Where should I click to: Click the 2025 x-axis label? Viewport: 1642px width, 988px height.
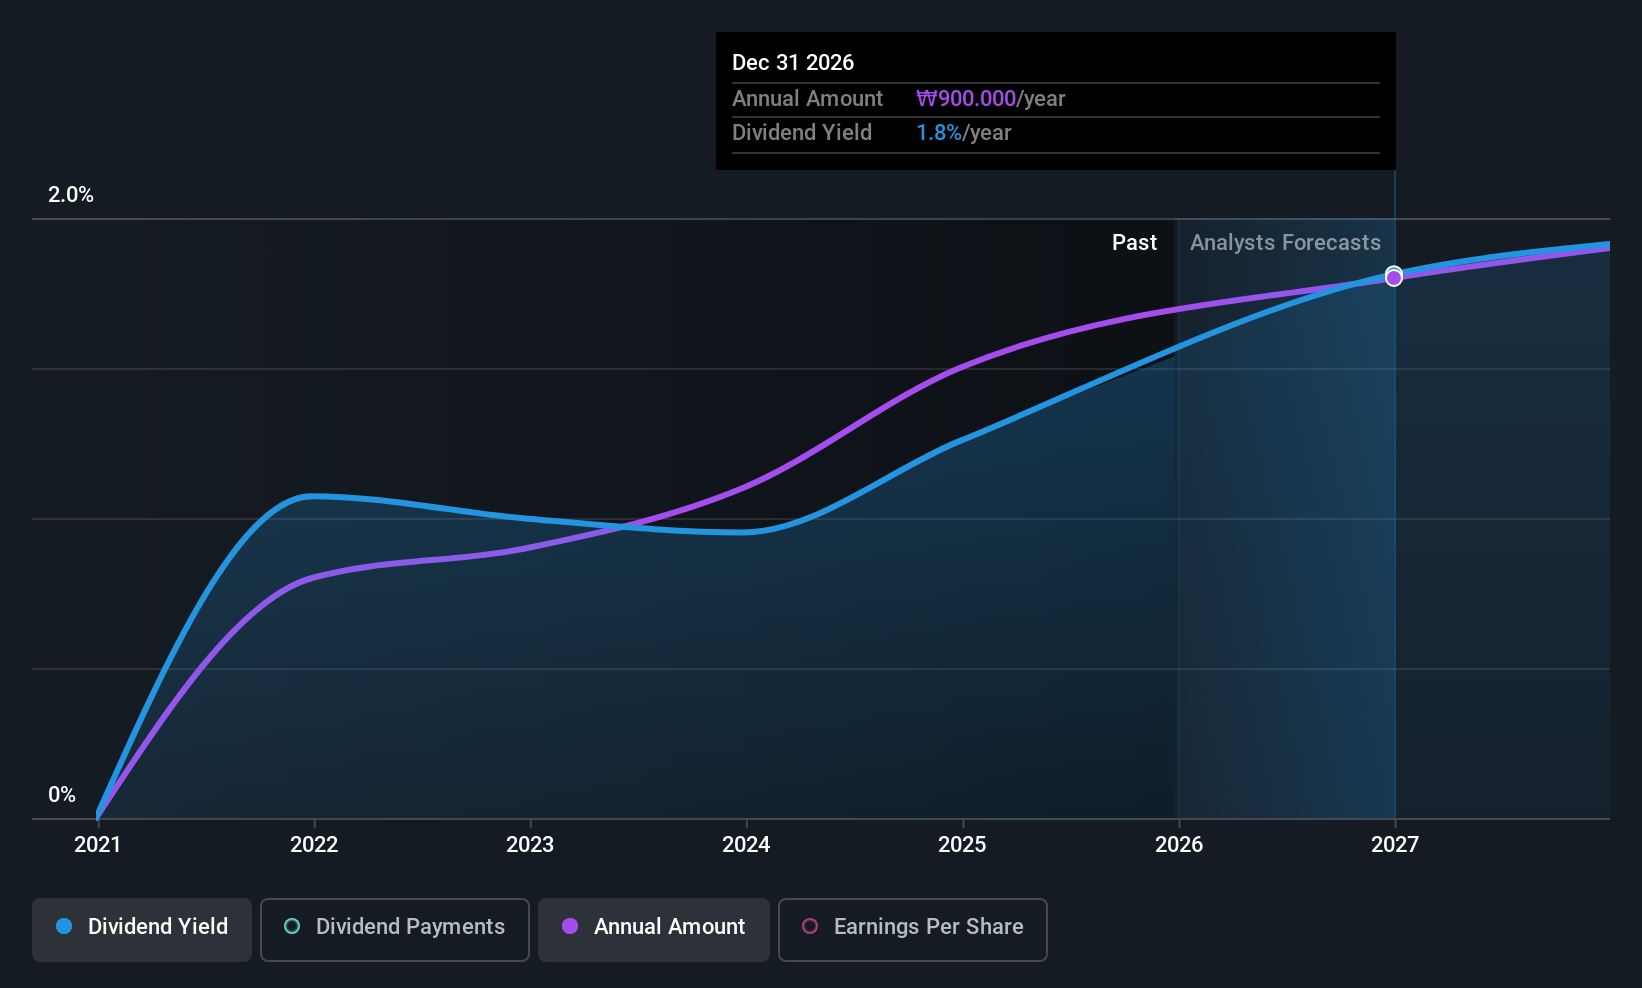click(962, 845)
